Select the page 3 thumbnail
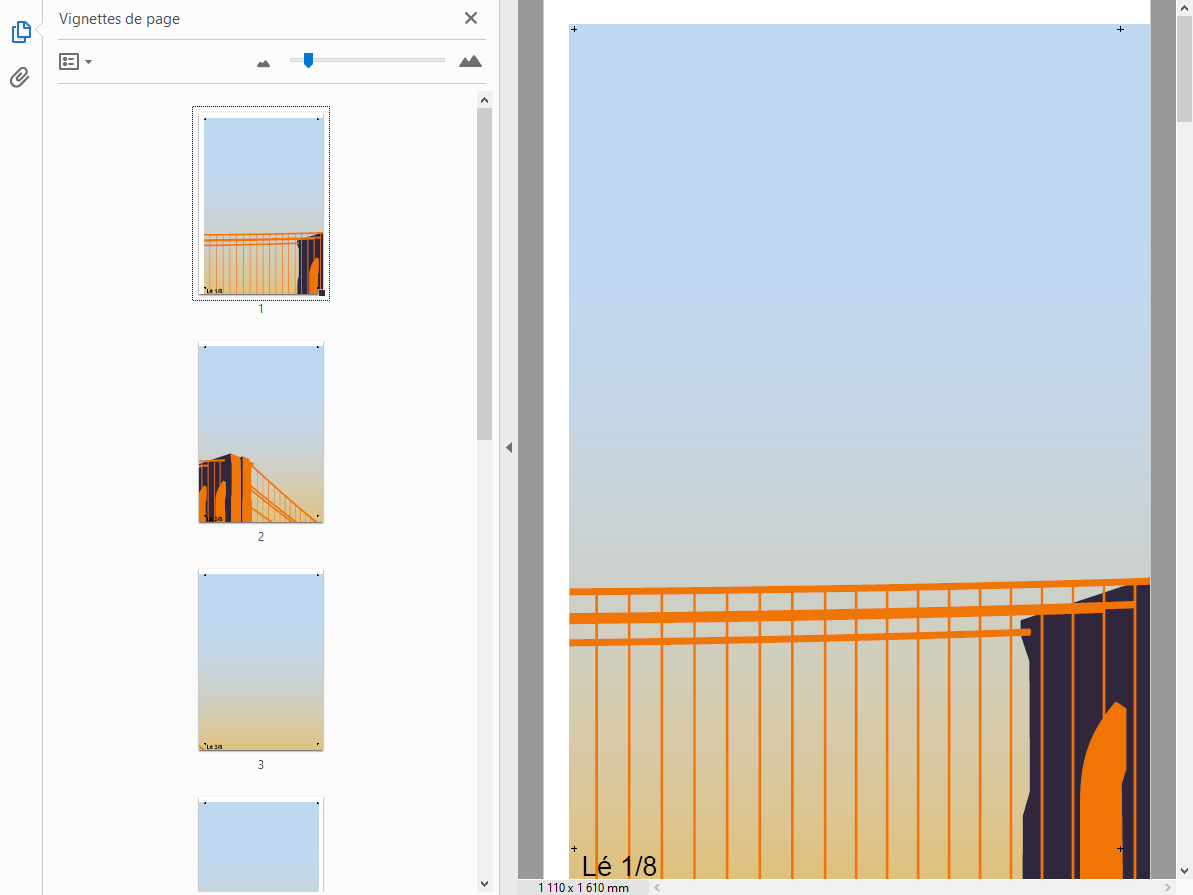The height and width of the screenshot is (895, 1193). click(261, 660)
